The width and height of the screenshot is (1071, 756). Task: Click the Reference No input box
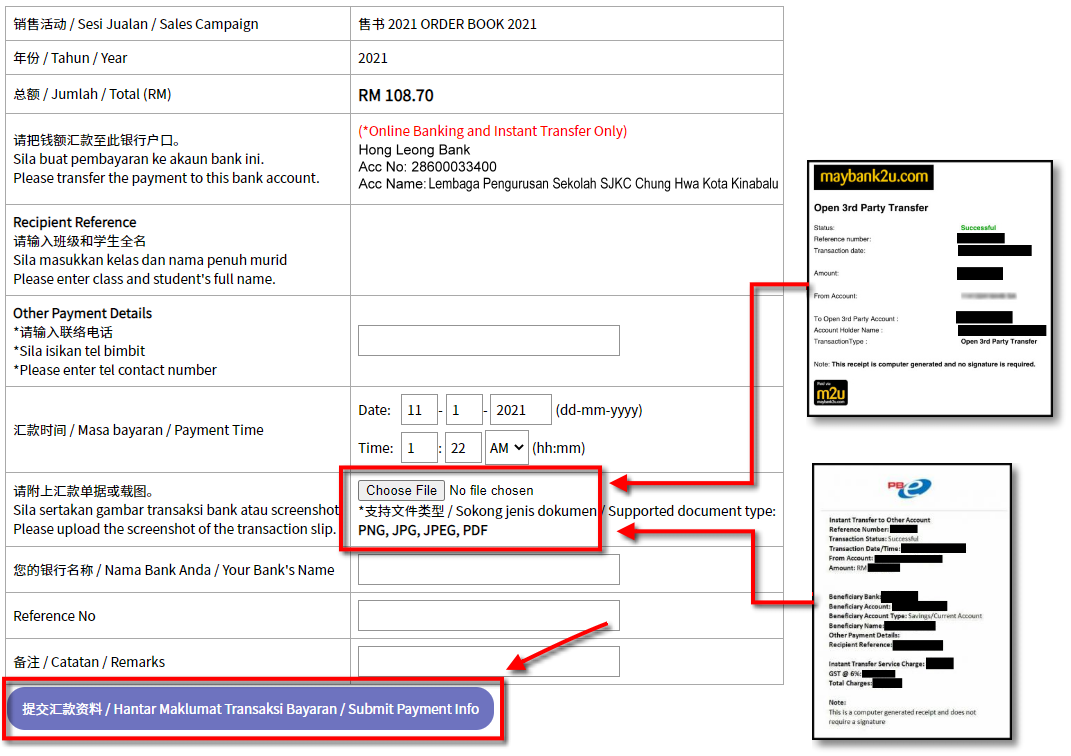coord(488,615)
